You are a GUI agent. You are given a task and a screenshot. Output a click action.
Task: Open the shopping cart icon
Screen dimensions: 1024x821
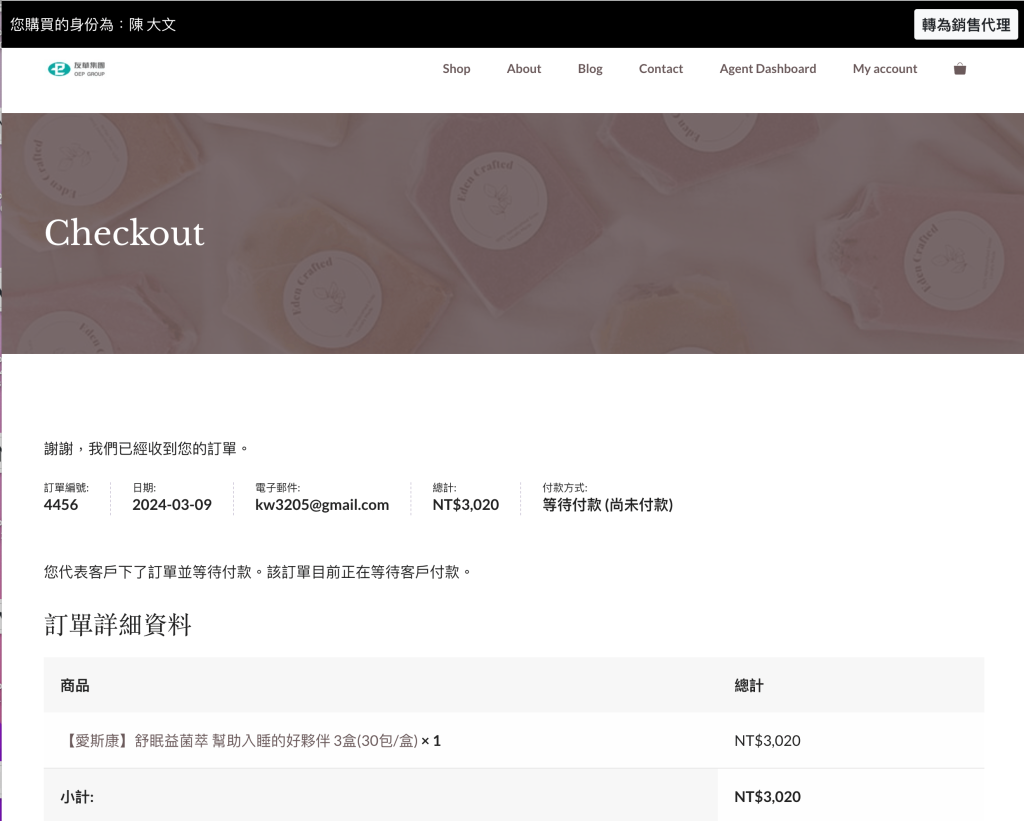[x=959, y=69]
